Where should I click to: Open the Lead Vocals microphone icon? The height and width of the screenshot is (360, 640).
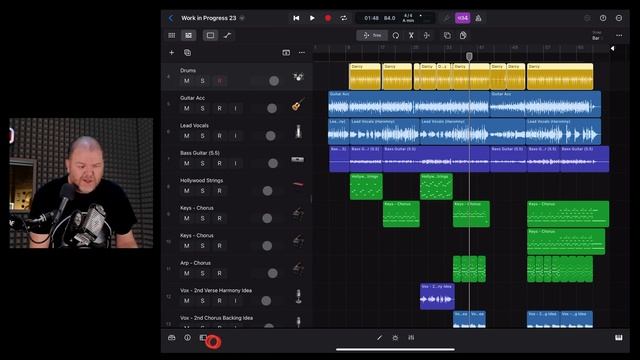298,132
